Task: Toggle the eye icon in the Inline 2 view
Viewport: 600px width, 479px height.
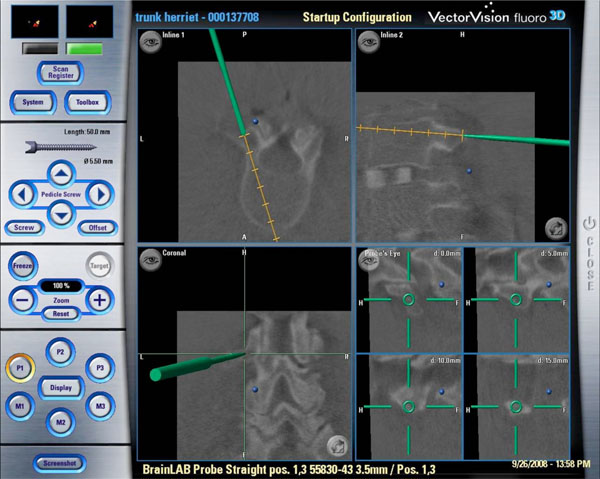Action: [x=368, y=41]
